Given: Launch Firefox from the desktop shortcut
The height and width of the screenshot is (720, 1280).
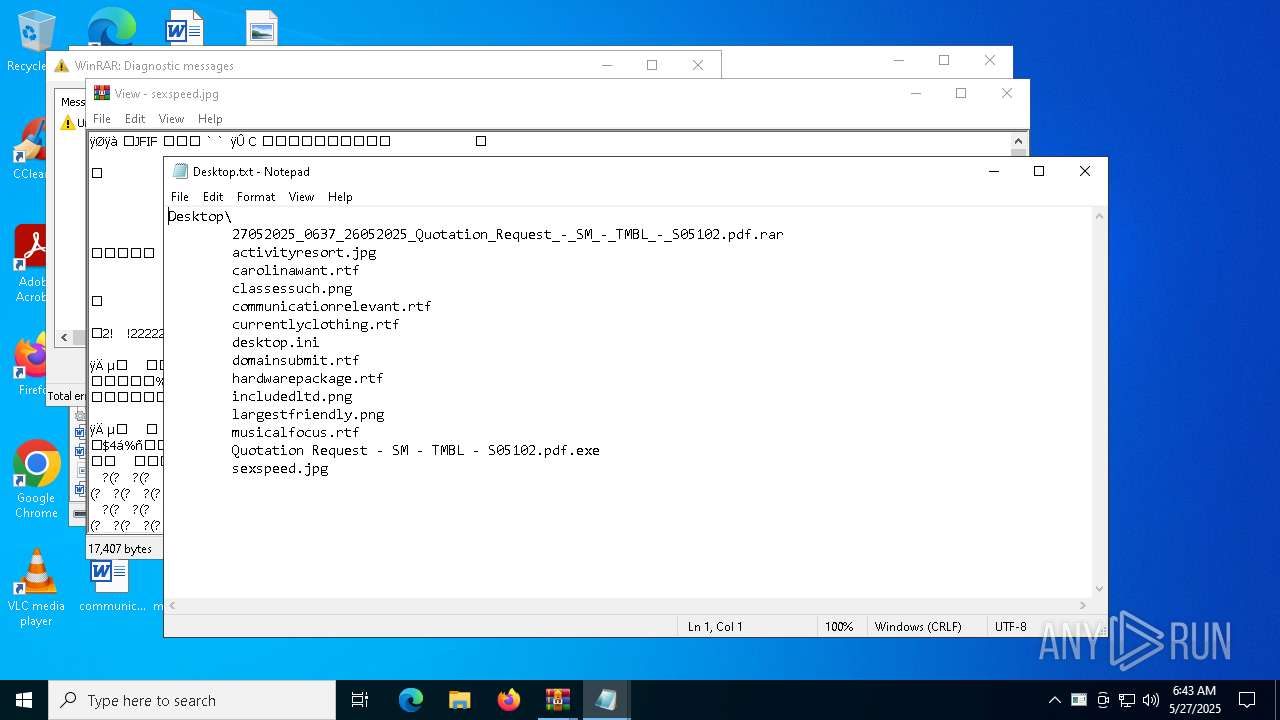Looking at the screenshot, I should tap(30, 365).
